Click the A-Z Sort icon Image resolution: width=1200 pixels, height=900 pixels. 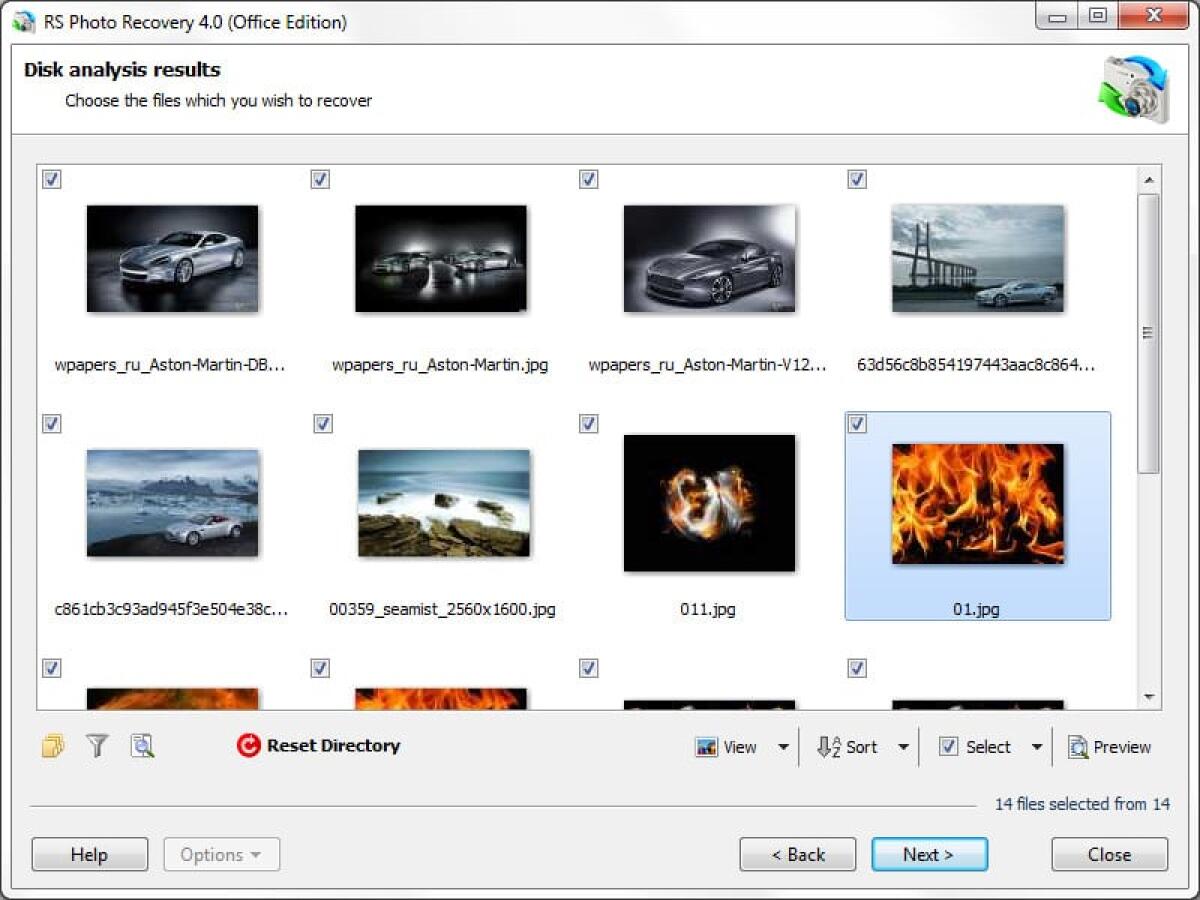[829, 746]
